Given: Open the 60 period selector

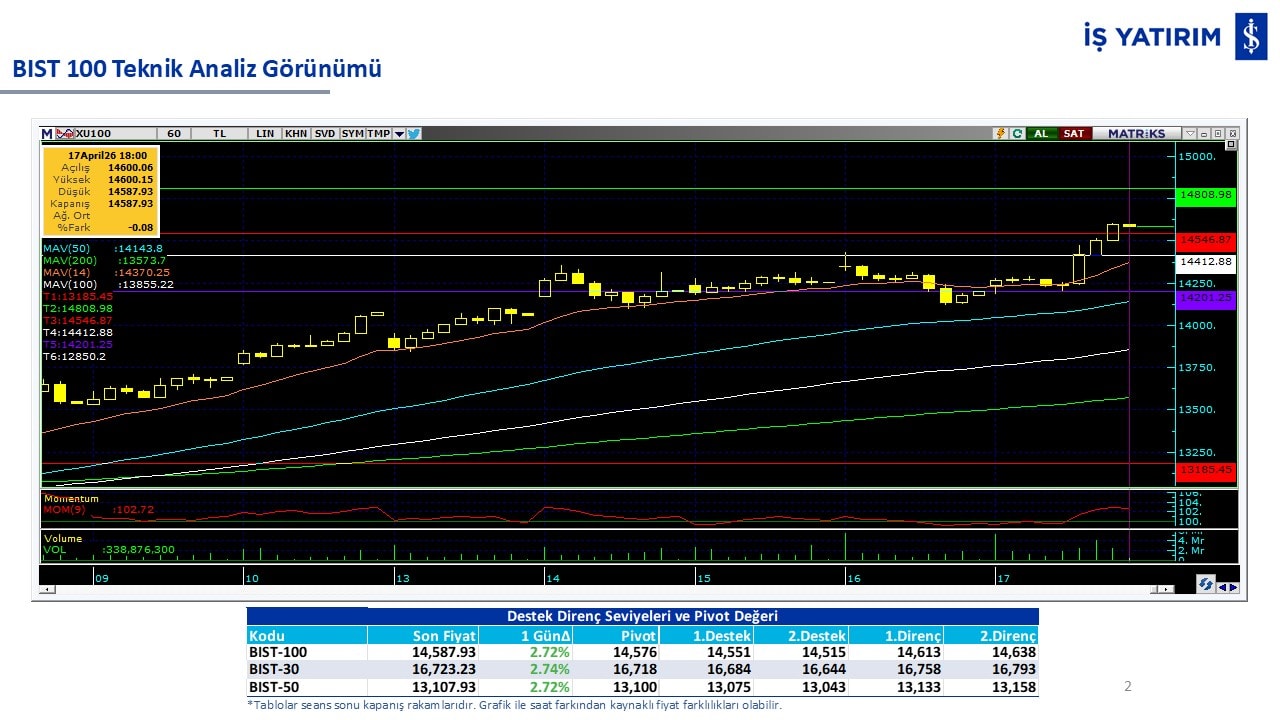Looking at the screenshot, I should coord(174,133).
